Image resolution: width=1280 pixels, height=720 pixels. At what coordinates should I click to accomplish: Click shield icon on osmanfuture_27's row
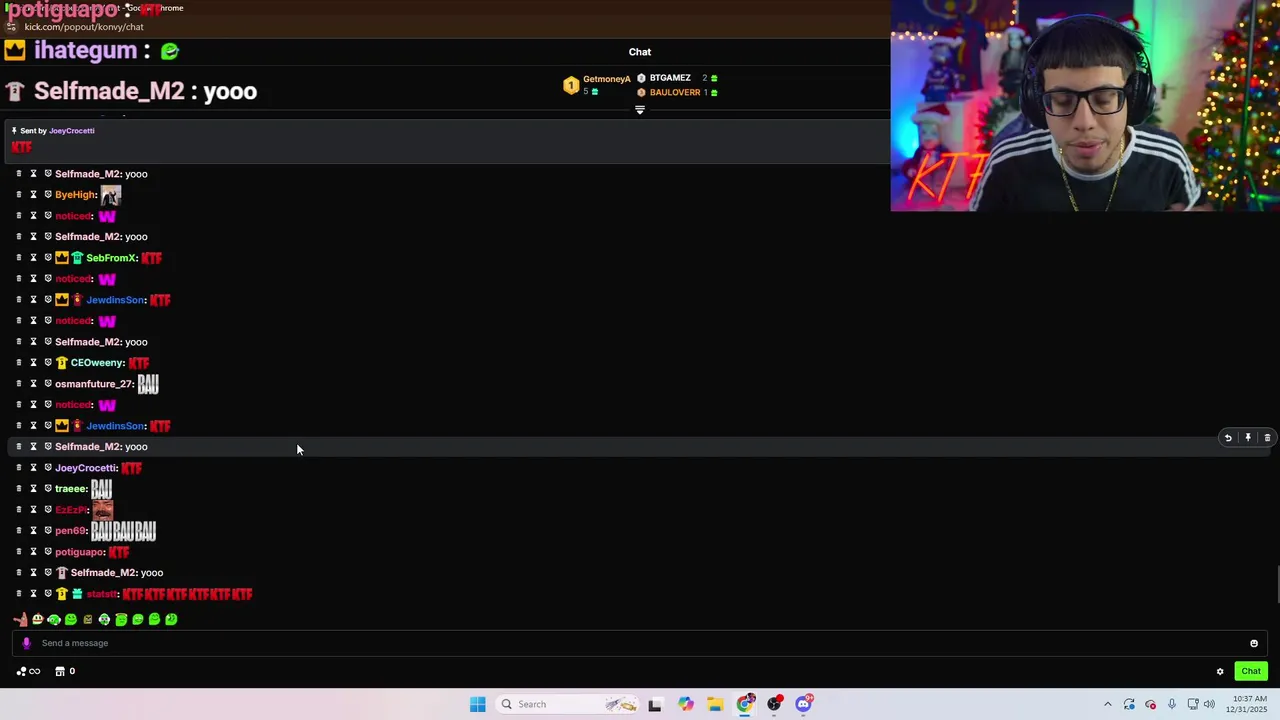(x=47, y=384)
